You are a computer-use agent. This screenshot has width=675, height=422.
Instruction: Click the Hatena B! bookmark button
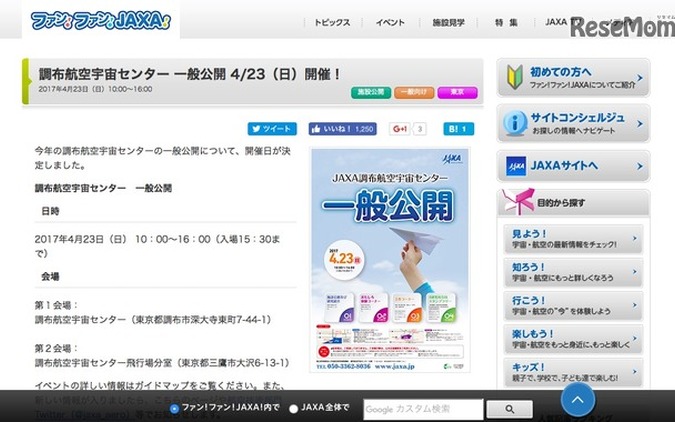point(458,129)
